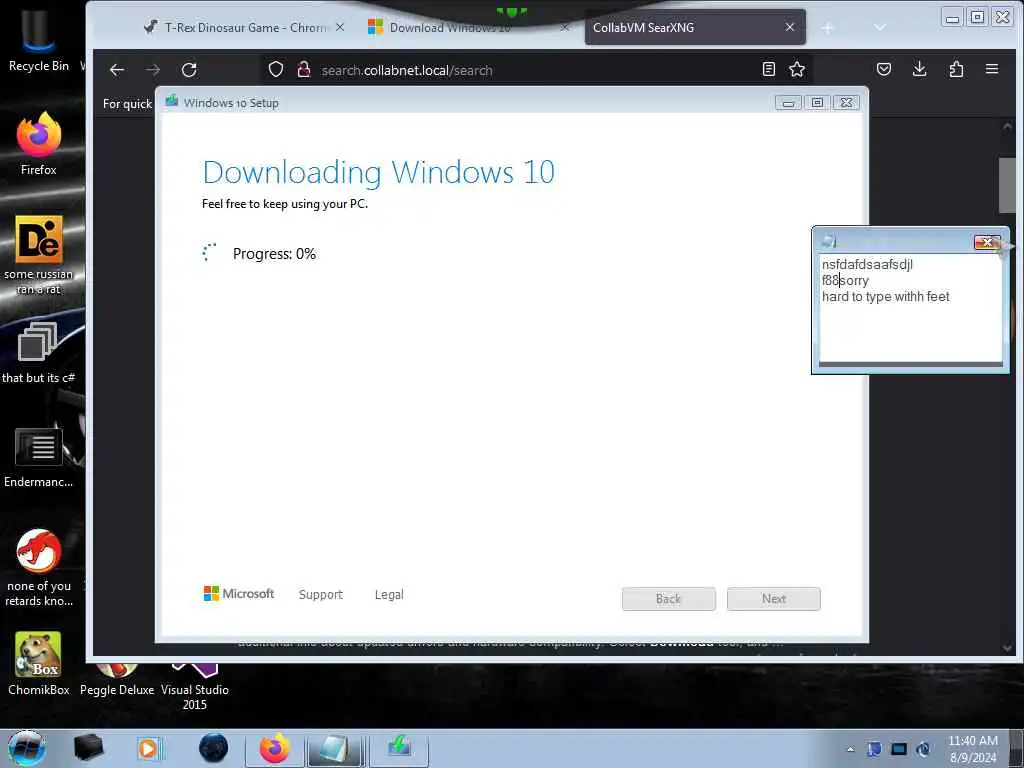This screenshot has height=768, width=1024.
Task: Switch to Windows Setup taskbar button
Action: point(399,748)
